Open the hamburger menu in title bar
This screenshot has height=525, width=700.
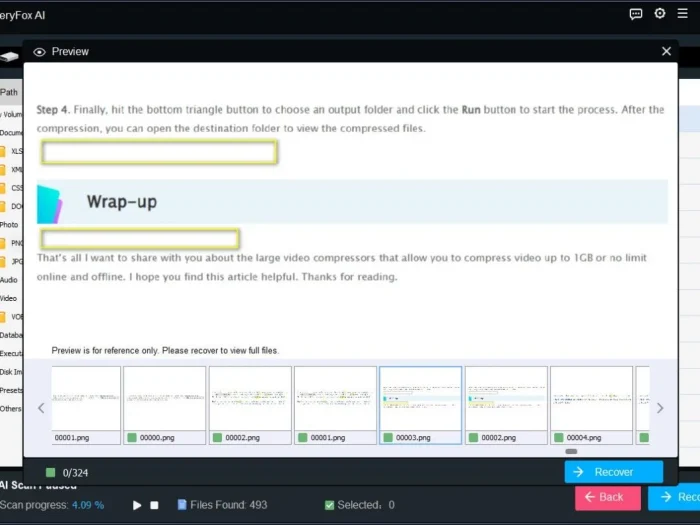pyautogui.click(x=683, y=14)
